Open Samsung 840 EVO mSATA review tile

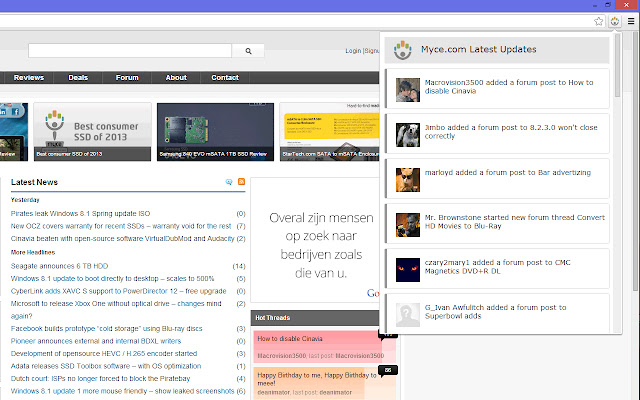click(x=216, y=132)
